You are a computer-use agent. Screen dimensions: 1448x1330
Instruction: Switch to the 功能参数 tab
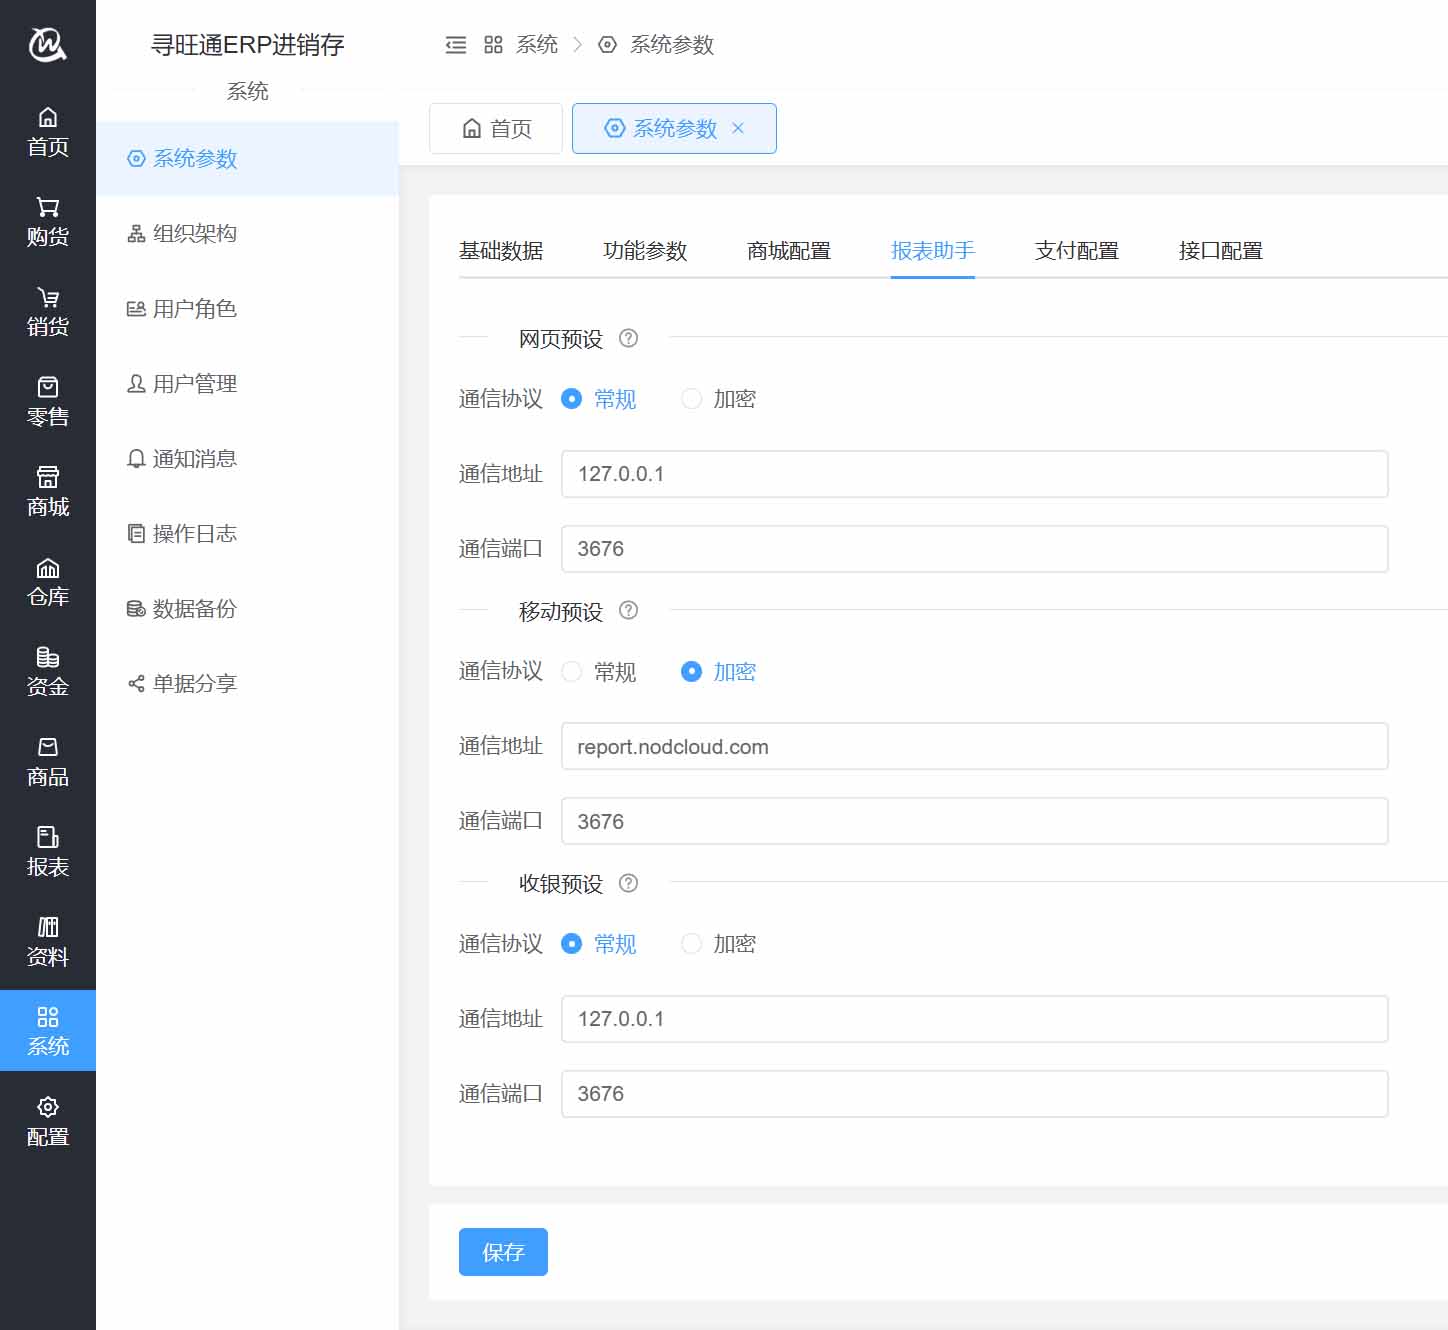[645, 251]
